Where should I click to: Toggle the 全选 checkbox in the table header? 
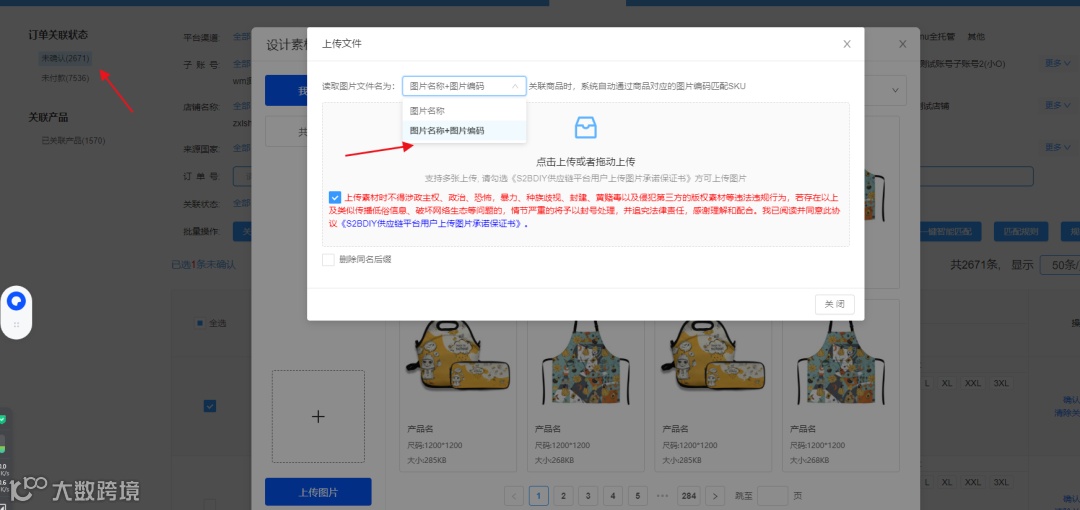coord(199,323)
